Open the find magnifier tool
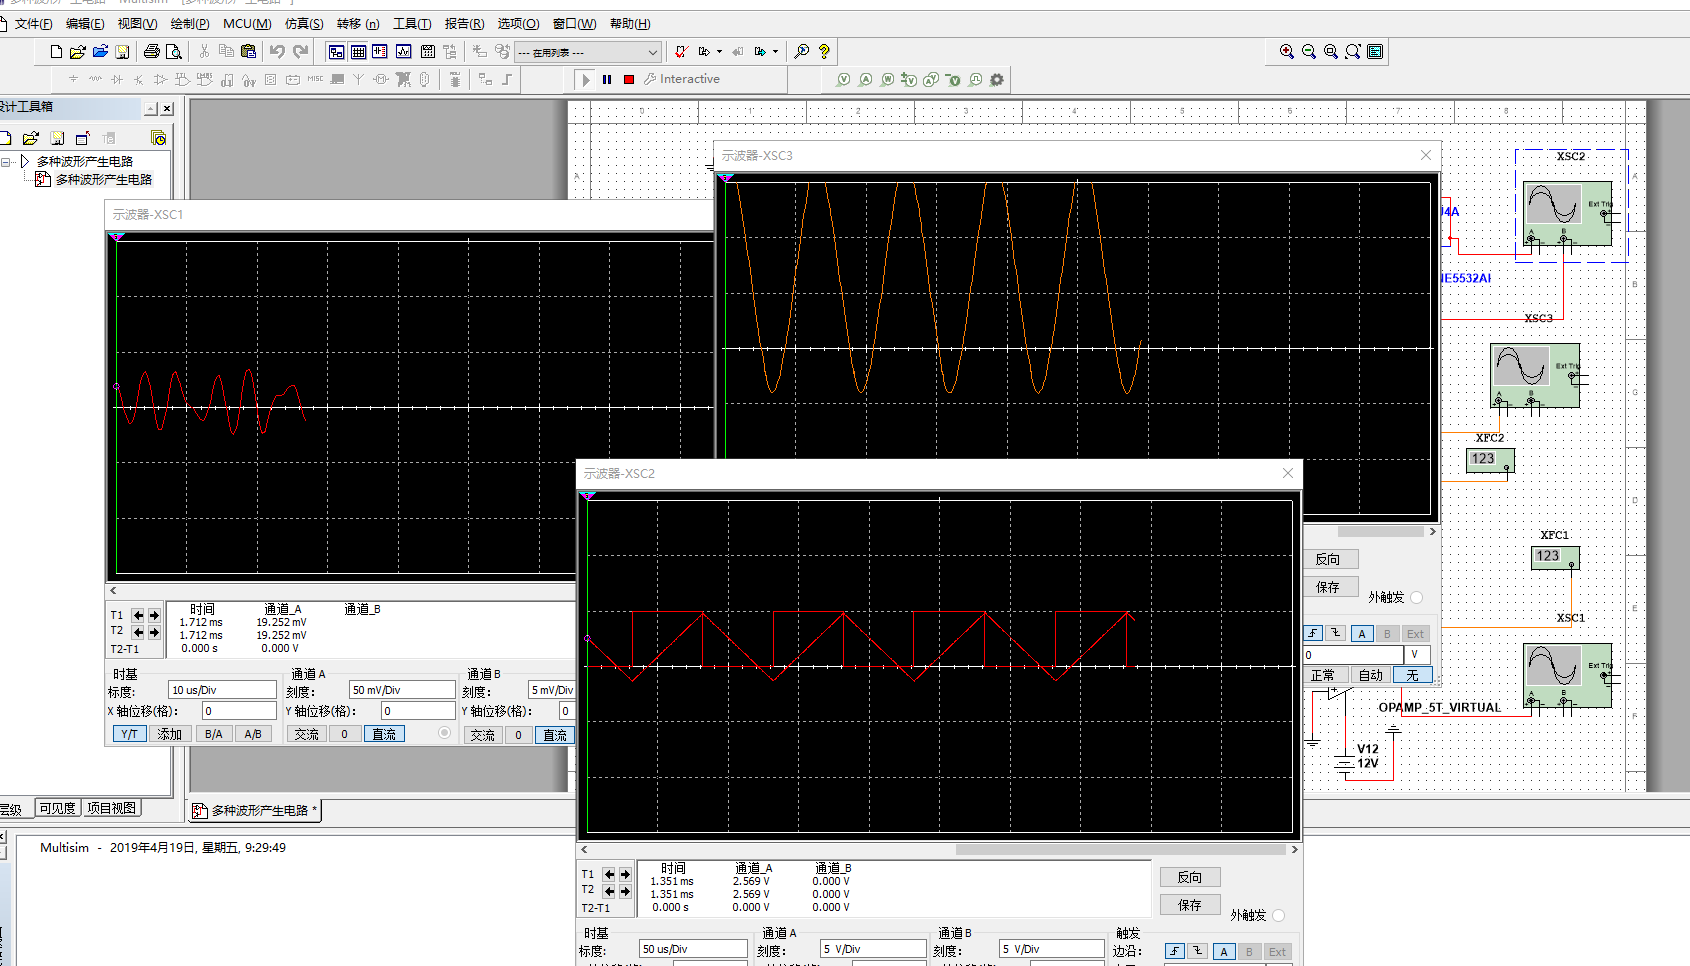The width and height of the screenshot is (1690, 966). [802, 52]
